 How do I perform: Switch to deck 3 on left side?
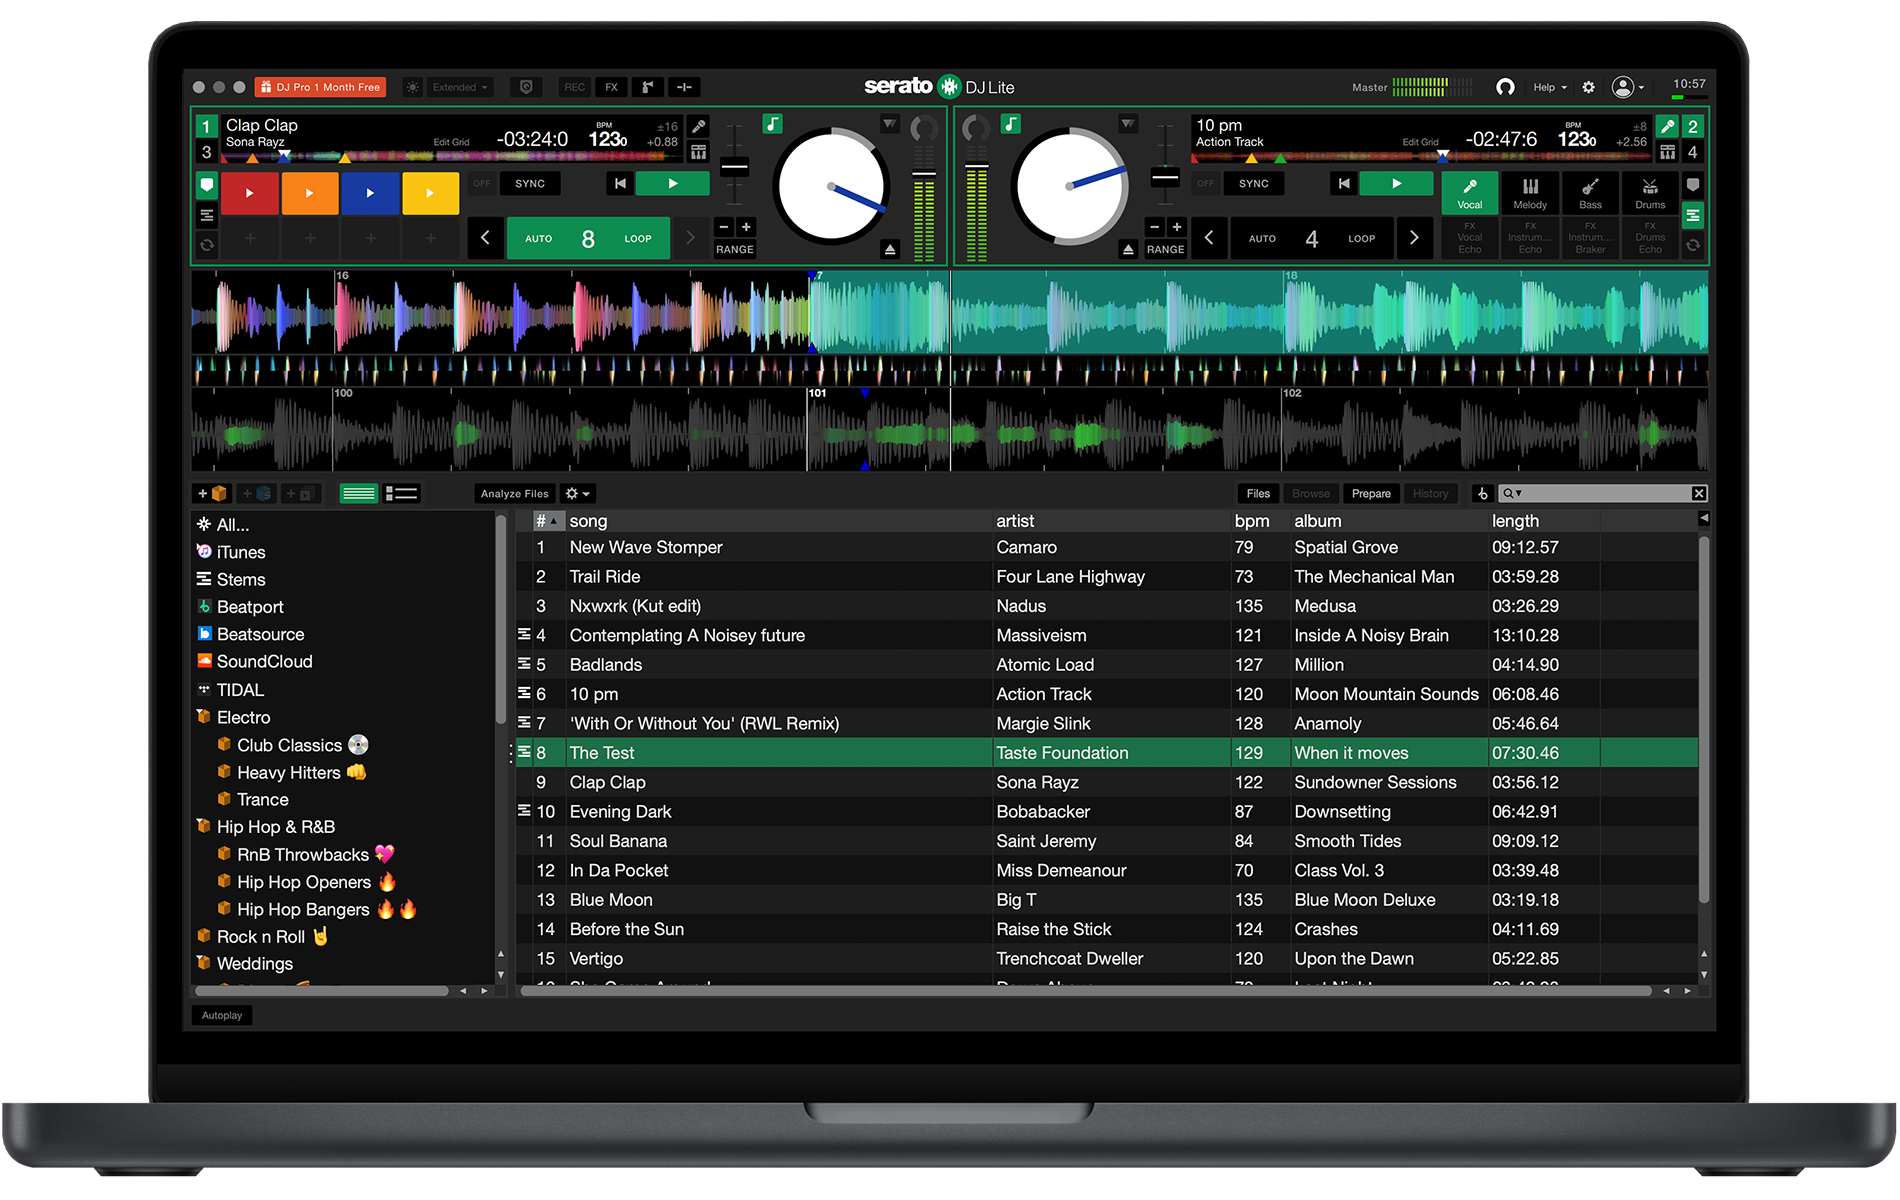(x=206, y=152)
